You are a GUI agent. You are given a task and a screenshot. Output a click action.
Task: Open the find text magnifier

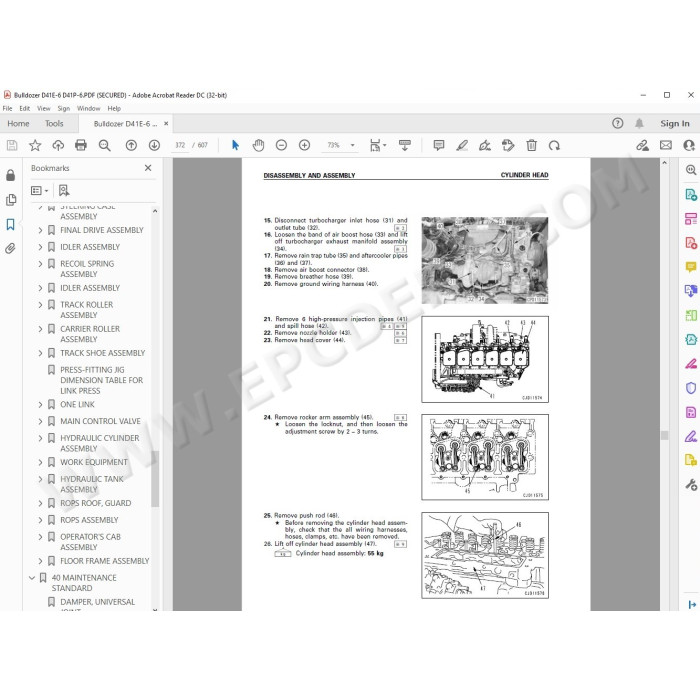tap(104, 145)
